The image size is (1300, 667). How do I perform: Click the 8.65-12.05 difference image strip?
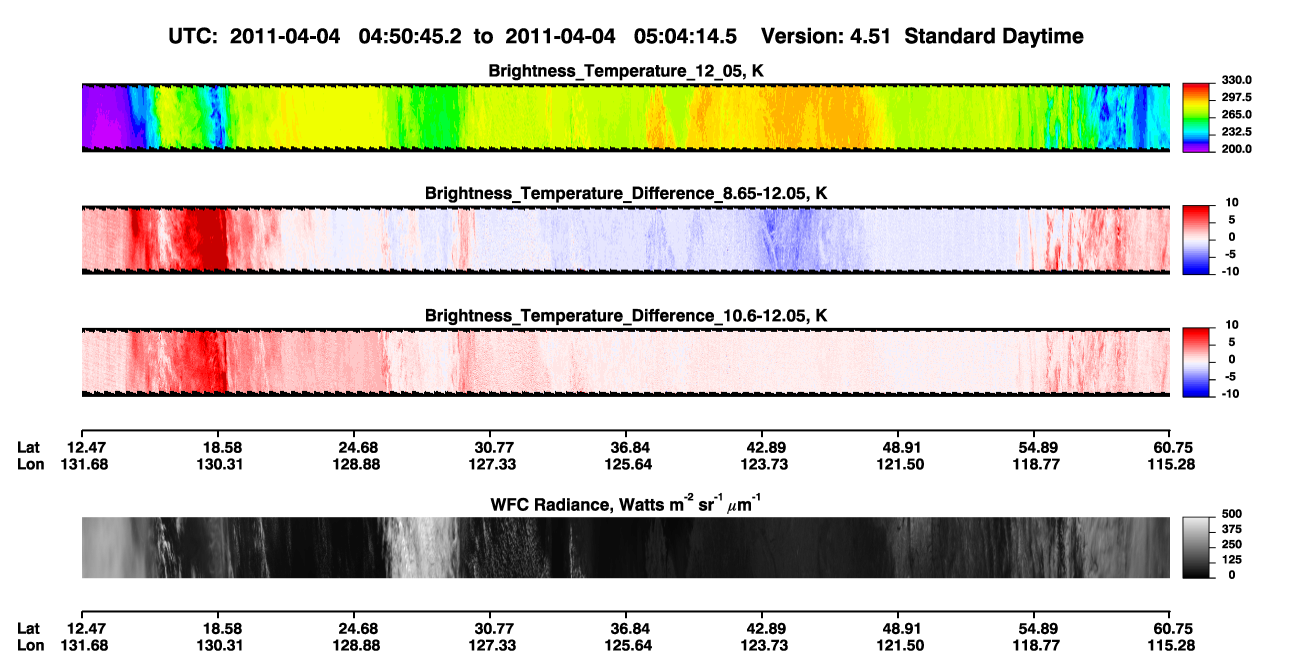625,240
